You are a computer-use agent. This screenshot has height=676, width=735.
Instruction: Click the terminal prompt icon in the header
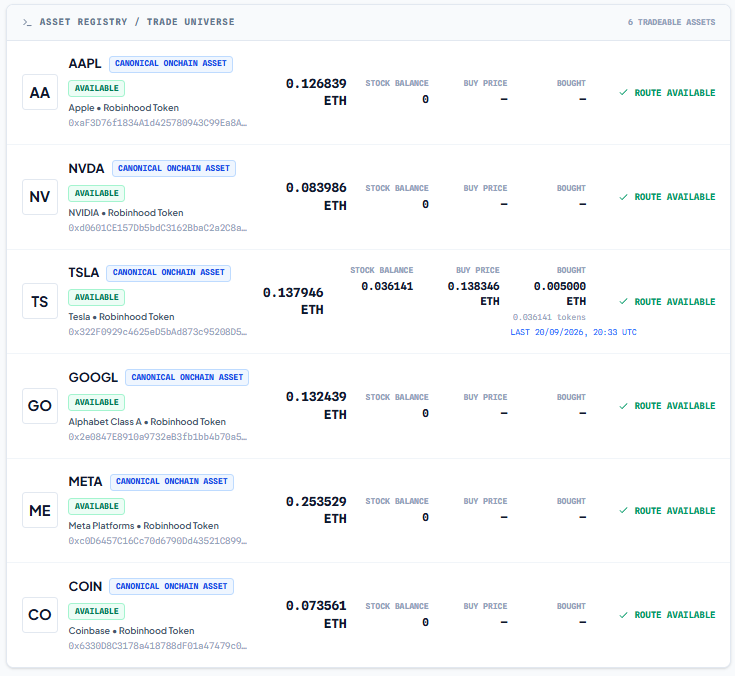pos(27,22)
